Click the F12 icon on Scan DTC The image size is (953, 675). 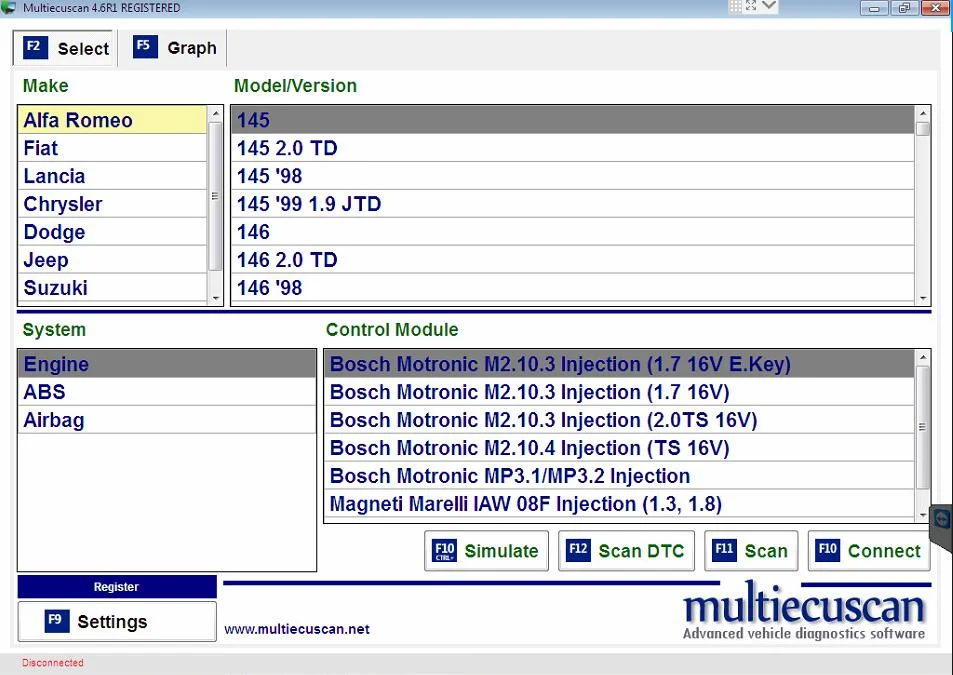pos(578,550)
